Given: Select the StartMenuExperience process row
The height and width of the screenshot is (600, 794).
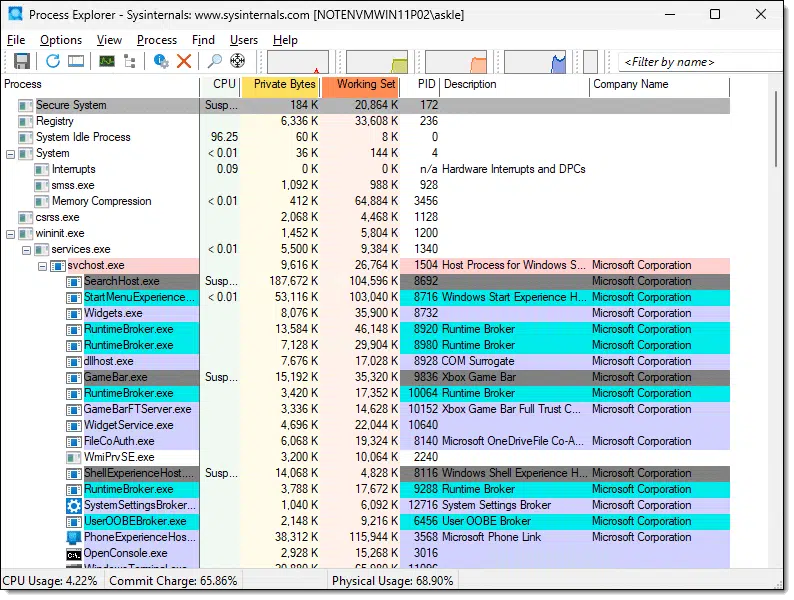Looking at the screenshot, I should click(365, 297).
